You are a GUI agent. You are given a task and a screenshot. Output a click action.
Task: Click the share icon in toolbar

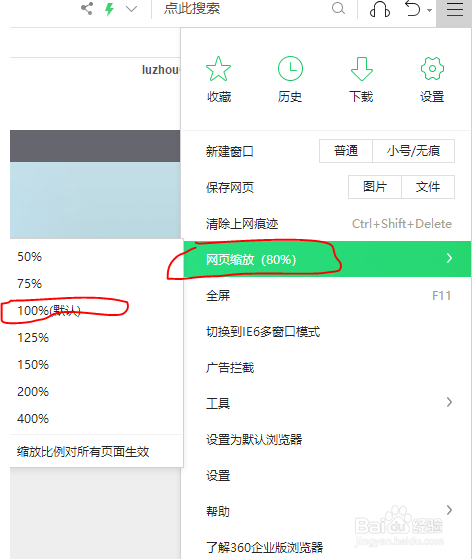coord(87,9)
